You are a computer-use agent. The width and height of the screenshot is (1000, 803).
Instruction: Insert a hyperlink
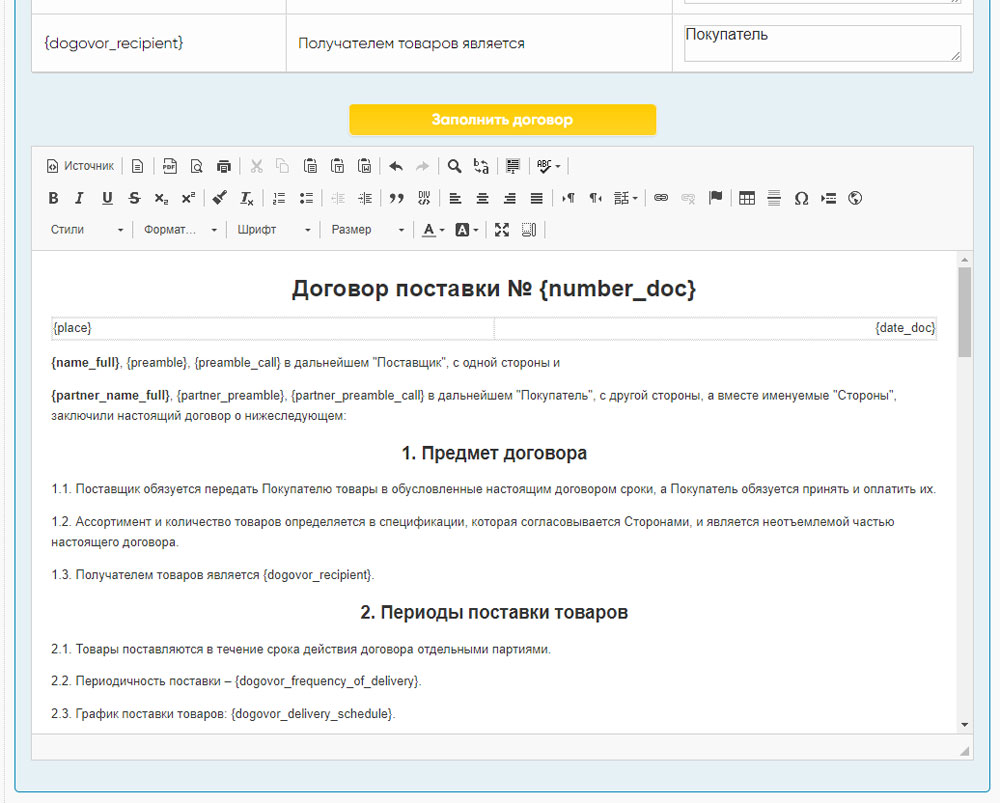pos(661,198)
